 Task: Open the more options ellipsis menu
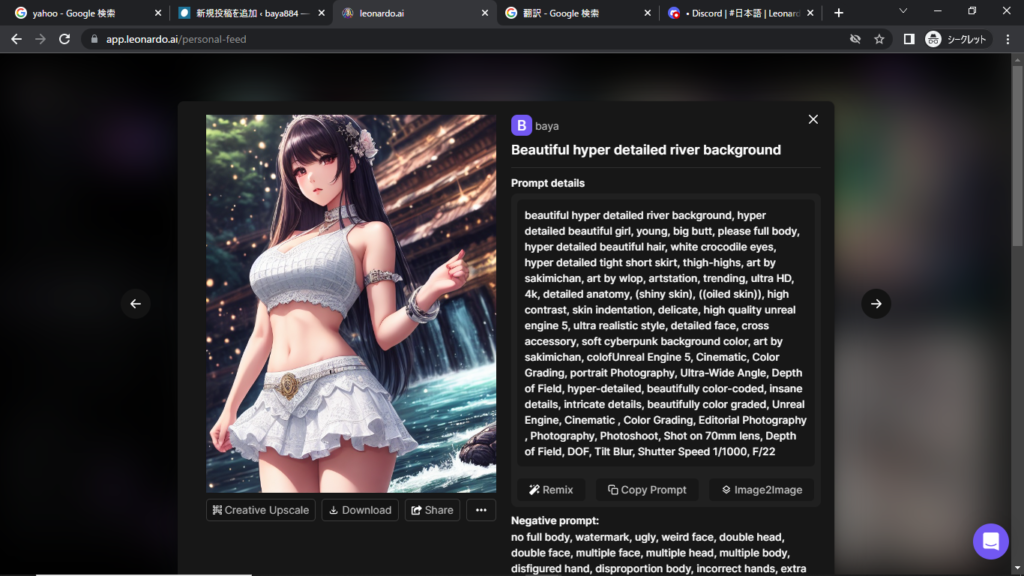[480, 510]
